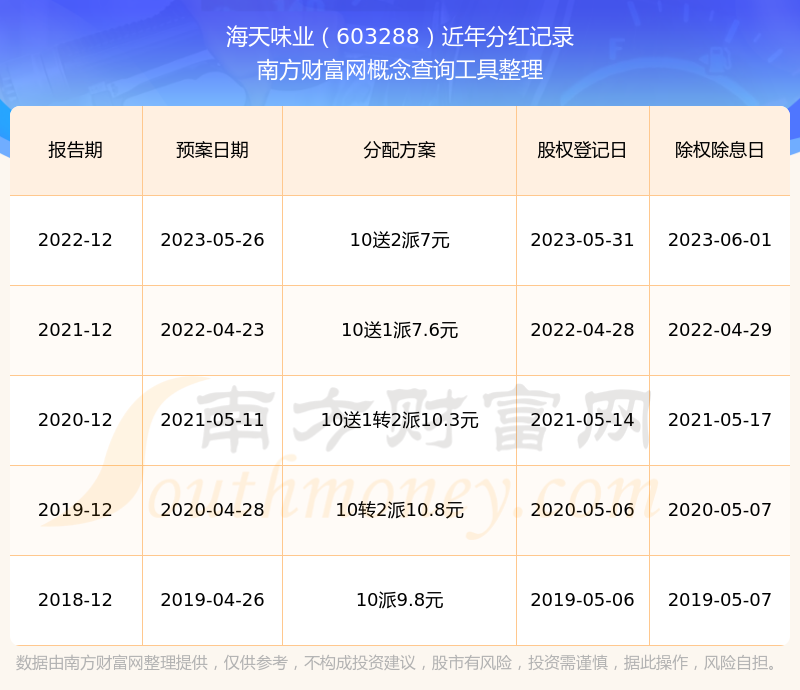Screen dimensions: 800x690
Task: Select the 2019-12 report period cell
Action: tap(76, 509)
